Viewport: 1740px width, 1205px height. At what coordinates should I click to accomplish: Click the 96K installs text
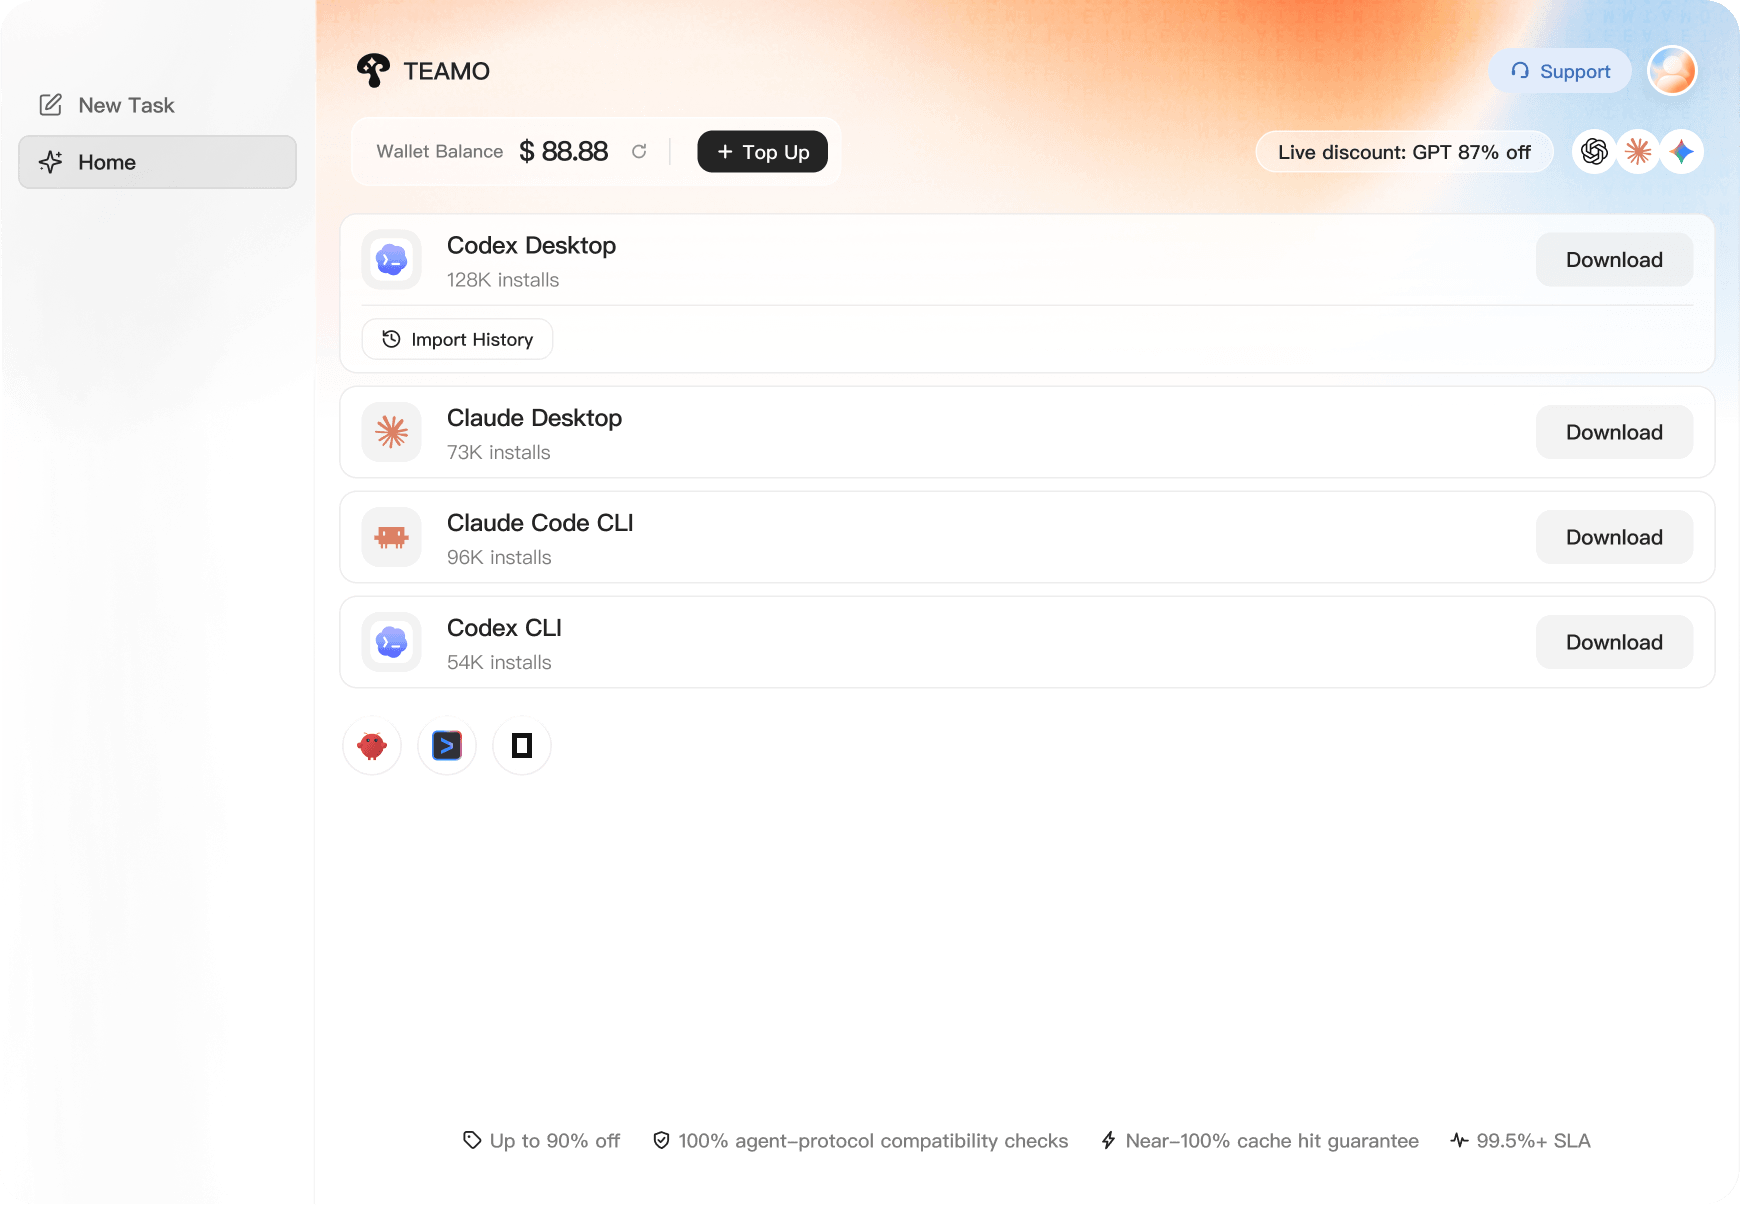point(499,557)
